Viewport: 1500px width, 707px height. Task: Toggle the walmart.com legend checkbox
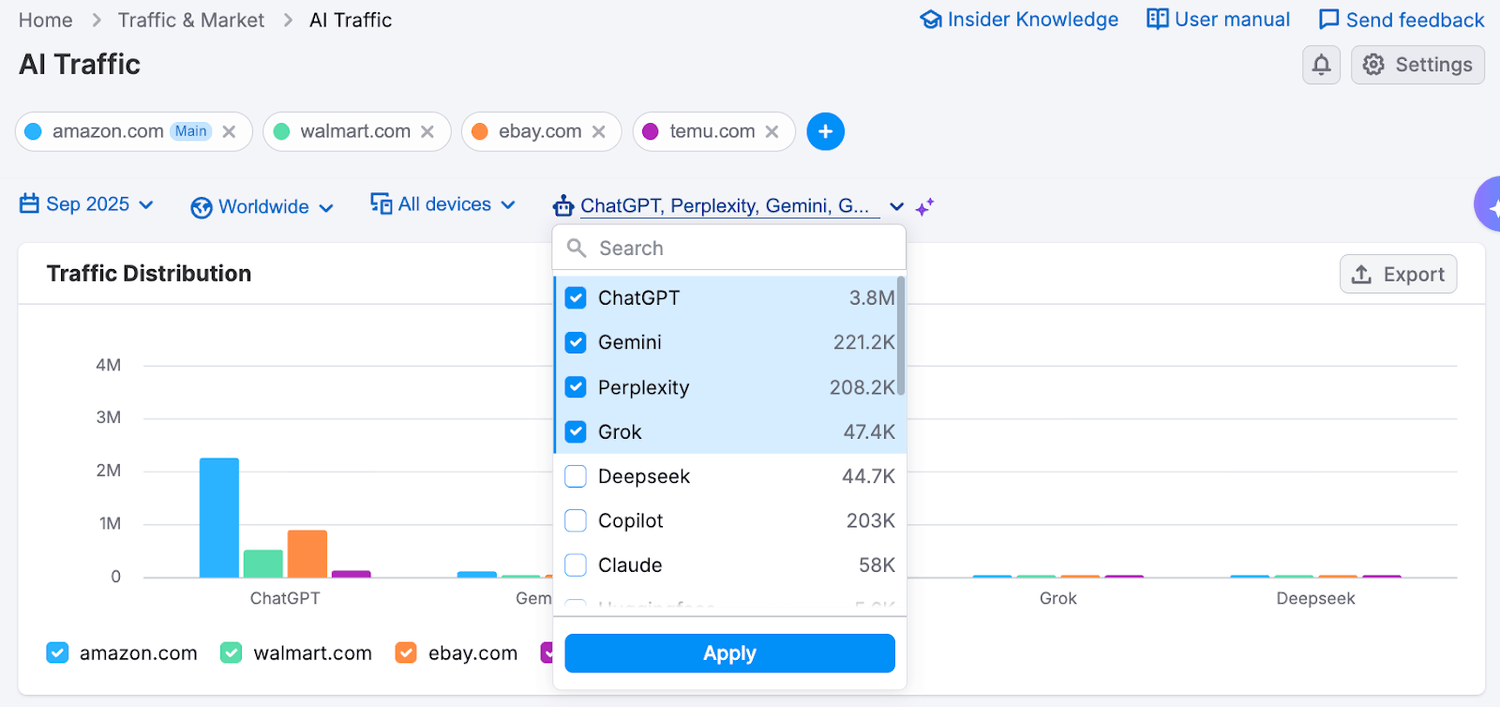(x=230, y=652)
